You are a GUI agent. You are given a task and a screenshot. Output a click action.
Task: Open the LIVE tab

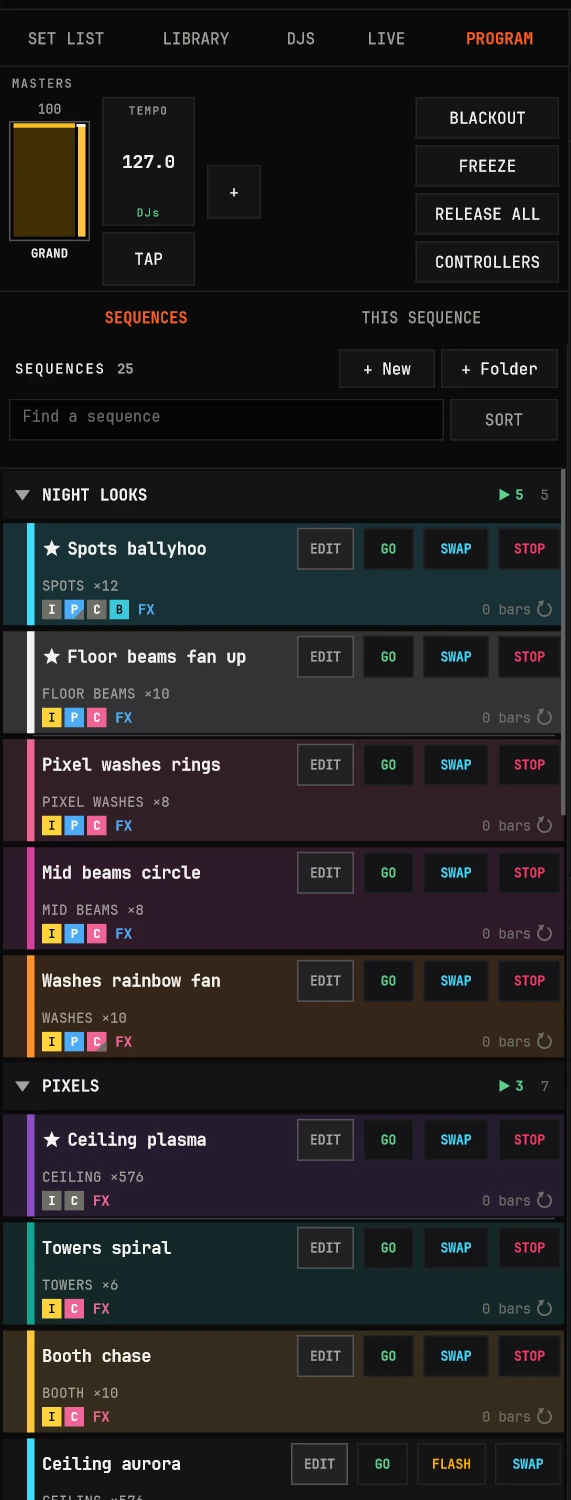point(386,39)
